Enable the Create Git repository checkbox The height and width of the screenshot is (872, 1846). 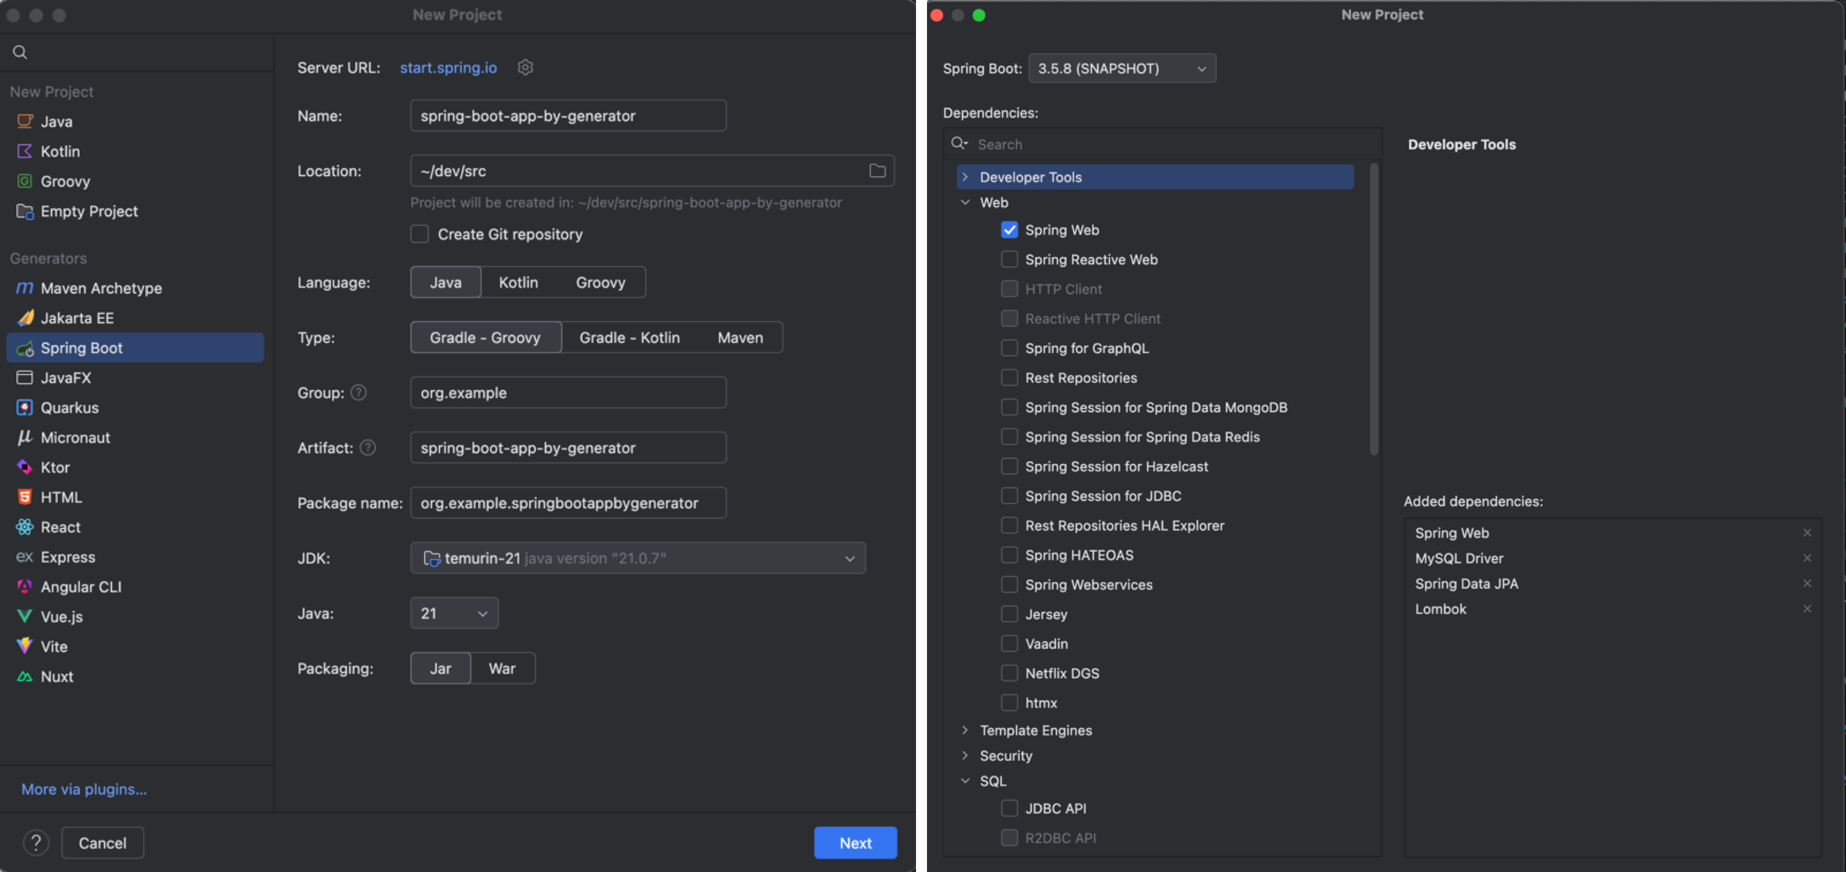(x=420, y=234)
